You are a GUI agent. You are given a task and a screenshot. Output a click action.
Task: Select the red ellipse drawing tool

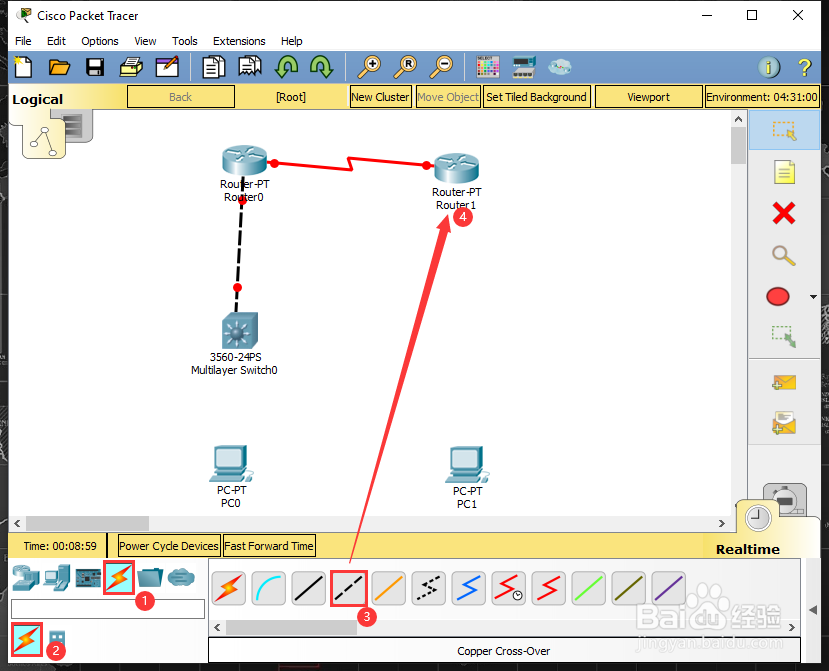click(x=778, y=297)
